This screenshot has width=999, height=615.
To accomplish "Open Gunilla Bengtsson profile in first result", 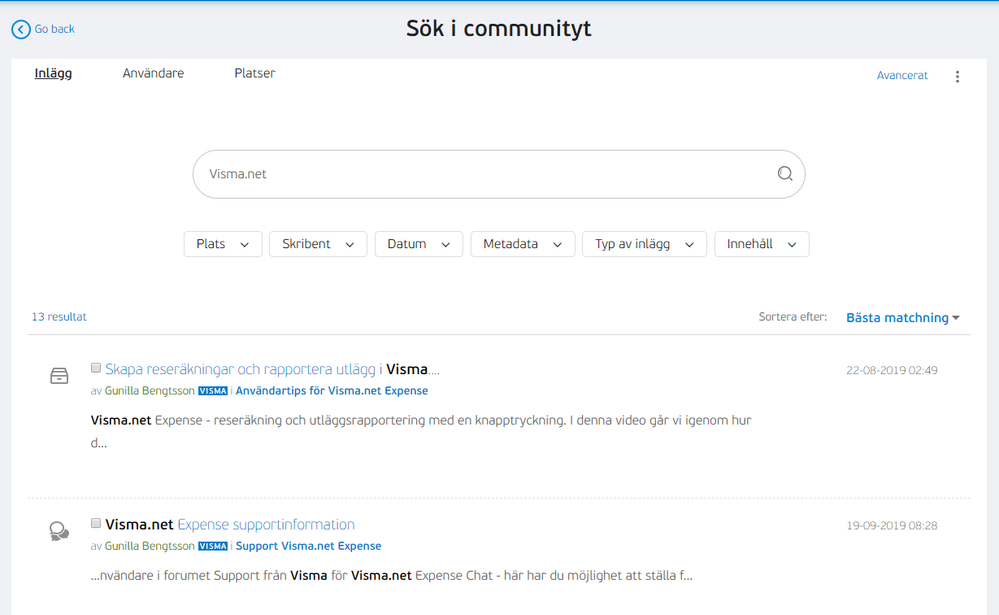I will pos(150,391).
